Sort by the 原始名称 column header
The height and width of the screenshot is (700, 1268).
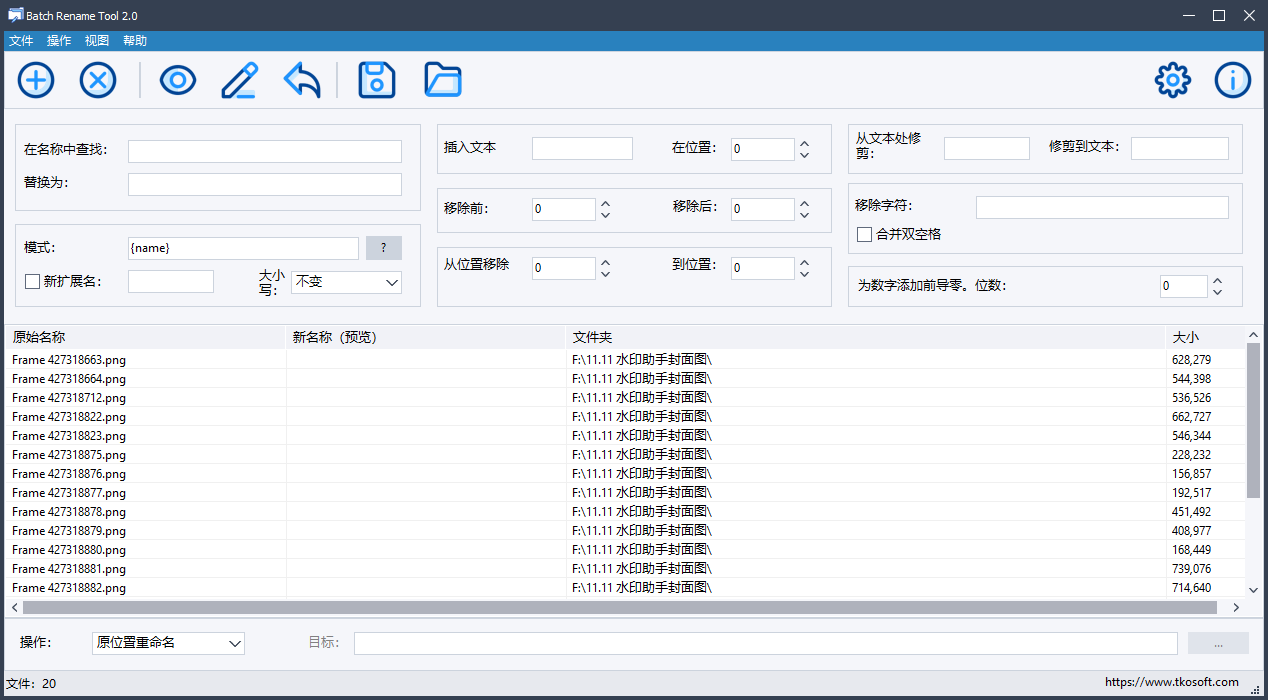pos(145,338)
